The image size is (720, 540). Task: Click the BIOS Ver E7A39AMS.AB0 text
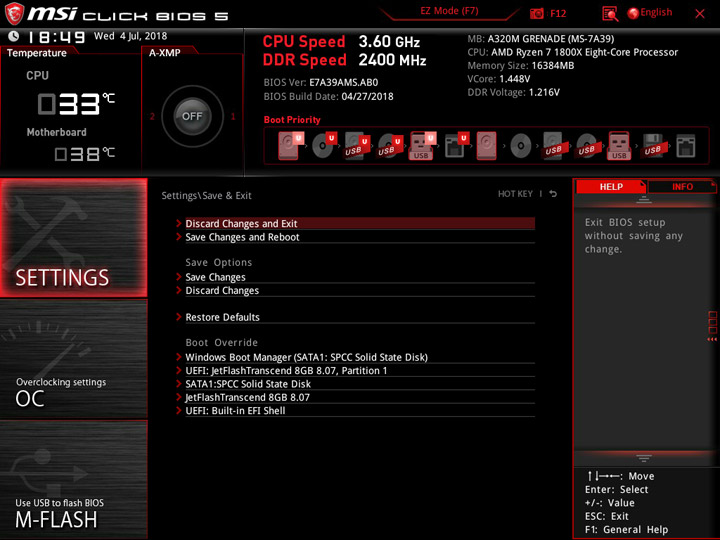tap(321, 83)
